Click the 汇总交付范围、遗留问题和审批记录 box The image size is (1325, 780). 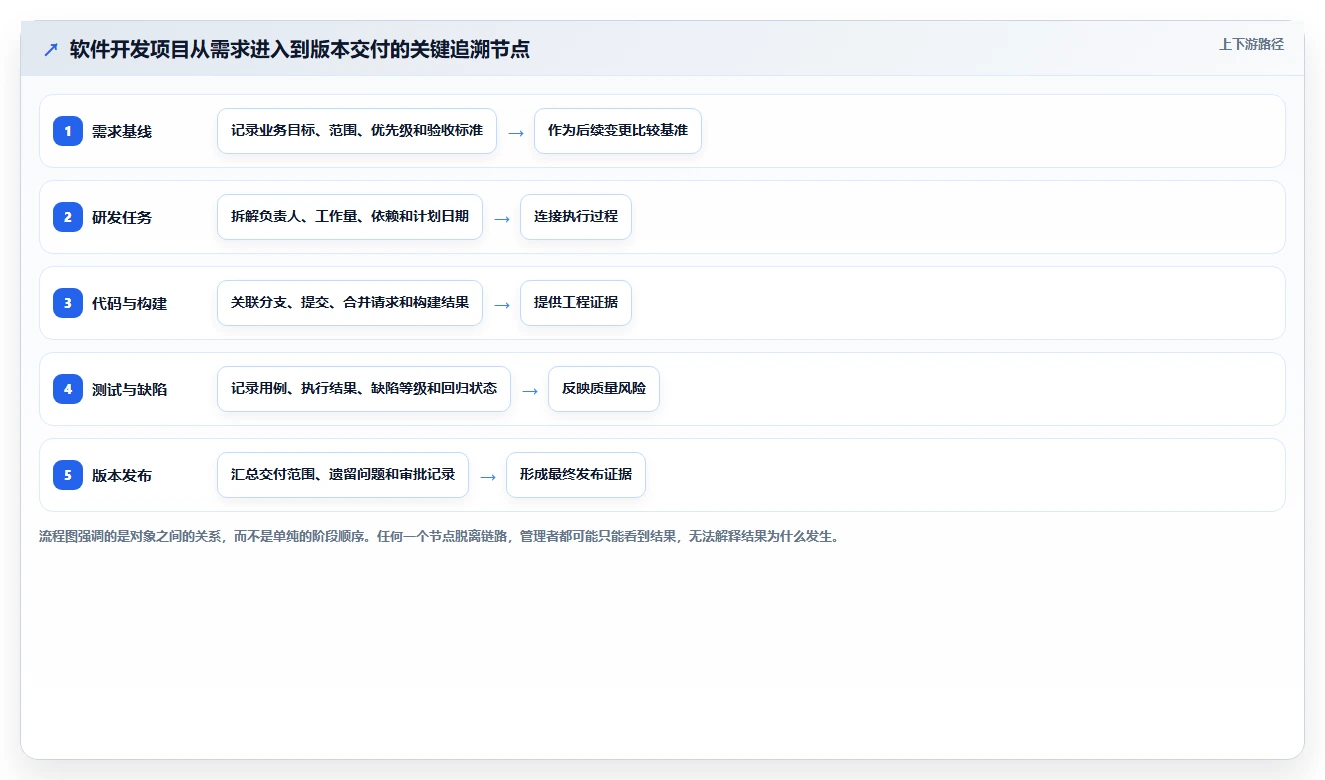(x=343, y=475)
